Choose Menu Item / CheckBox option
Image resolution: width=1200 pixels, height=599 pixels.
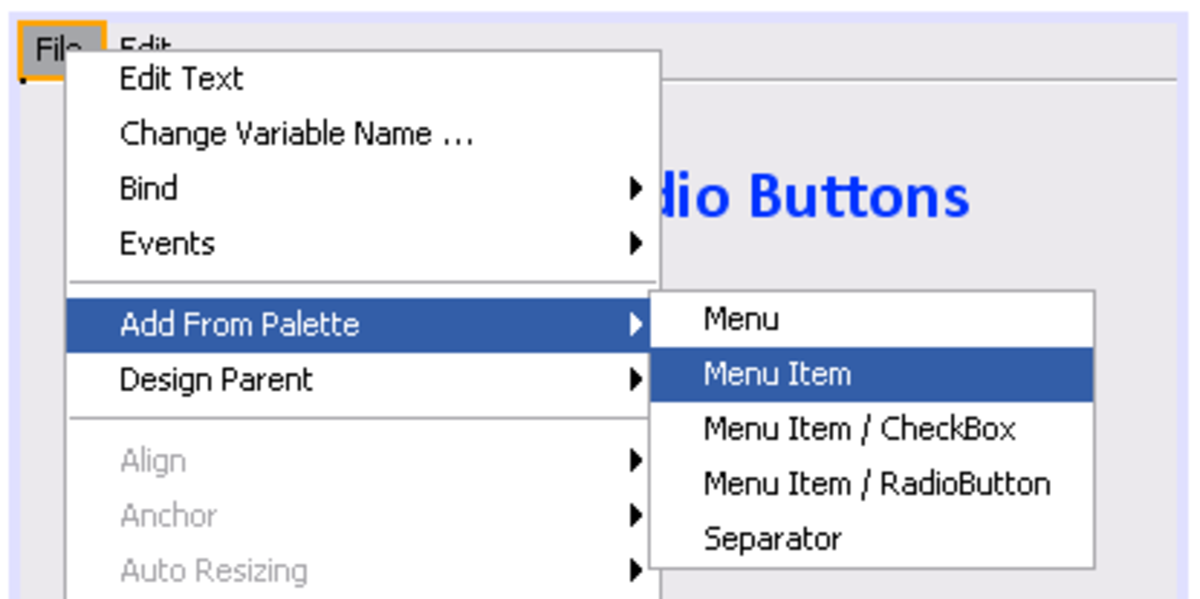click(859, 430)
